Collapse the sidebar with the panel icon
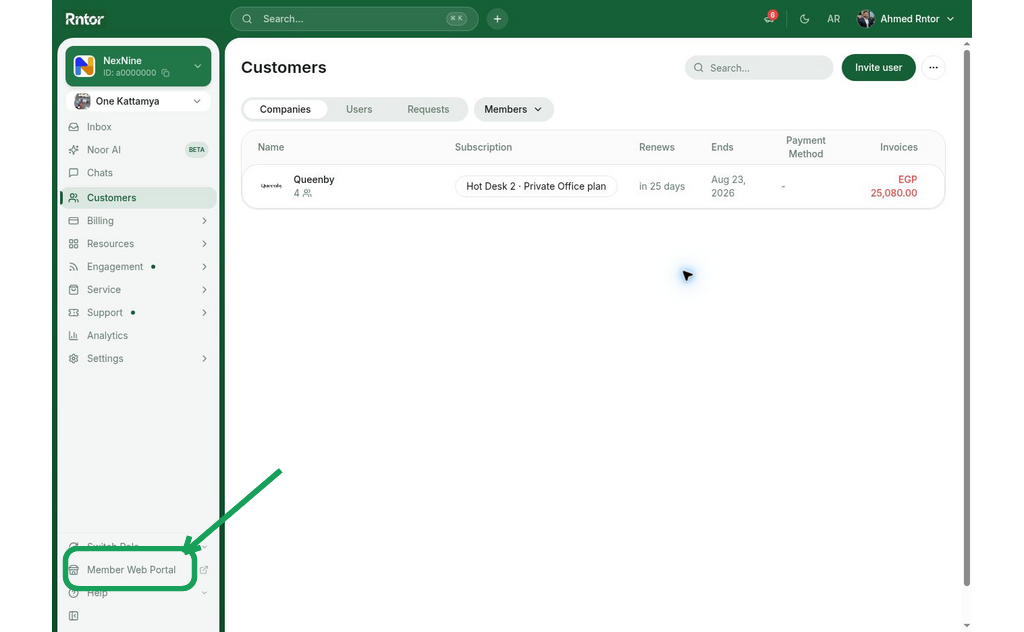Image resolution: width=1024 pixels, height=632 pixels. pyautogui.click(x=74, y=616)
